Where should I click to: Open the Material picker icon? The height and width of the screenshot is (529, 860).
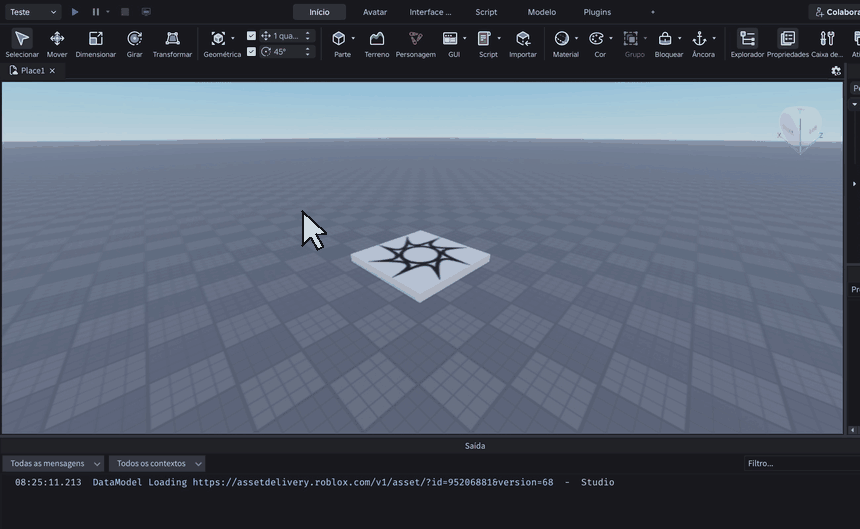pyautogui.click(x=562, y=38)
